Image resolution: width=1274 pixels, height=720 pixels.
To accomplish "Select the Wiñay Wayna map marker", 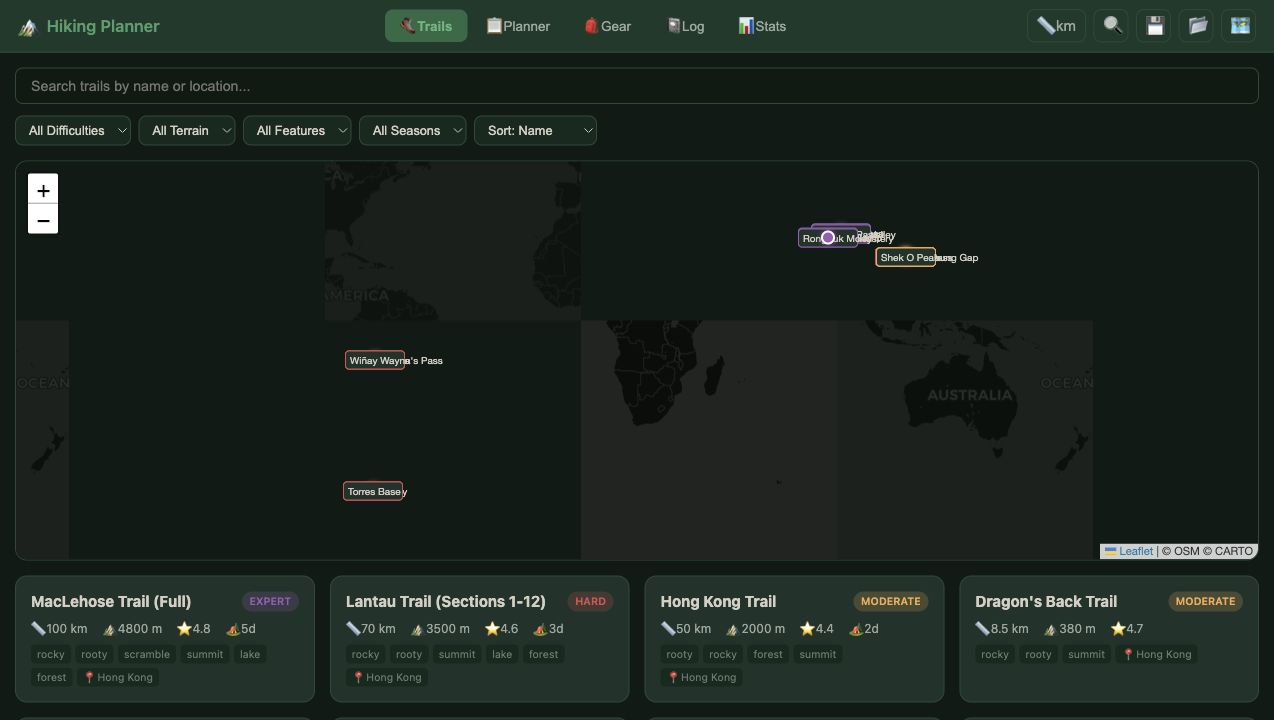I will [x=375, y=360].
